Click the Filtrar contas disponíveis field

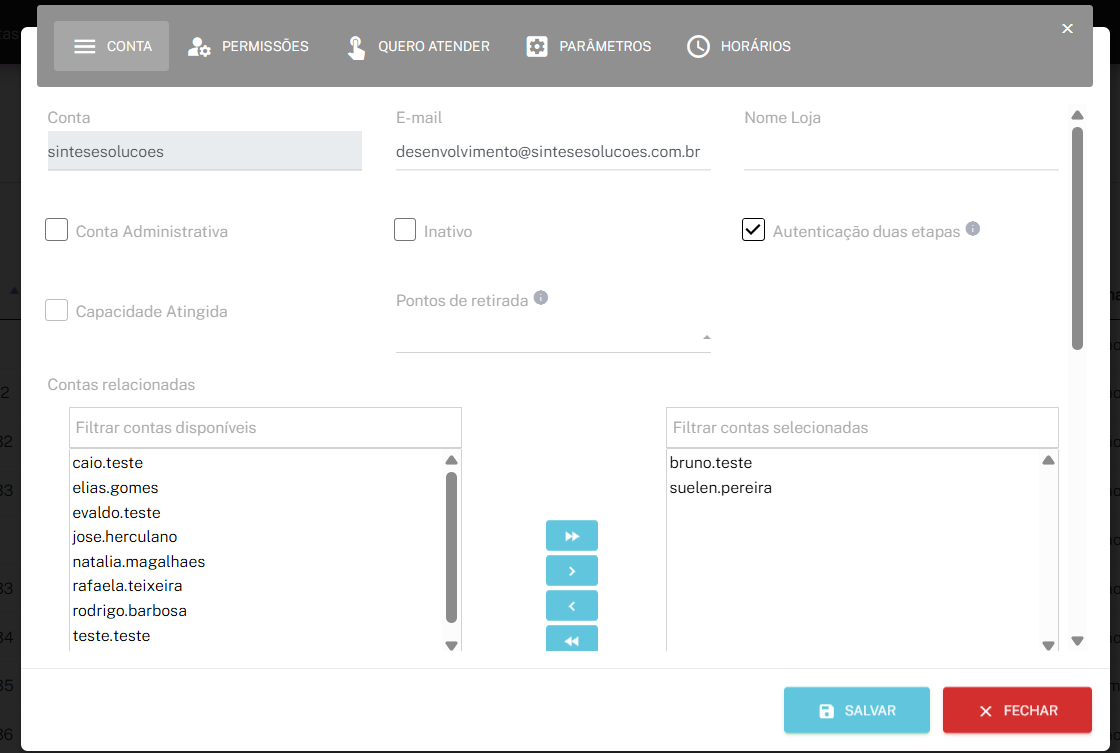point(265,427)
